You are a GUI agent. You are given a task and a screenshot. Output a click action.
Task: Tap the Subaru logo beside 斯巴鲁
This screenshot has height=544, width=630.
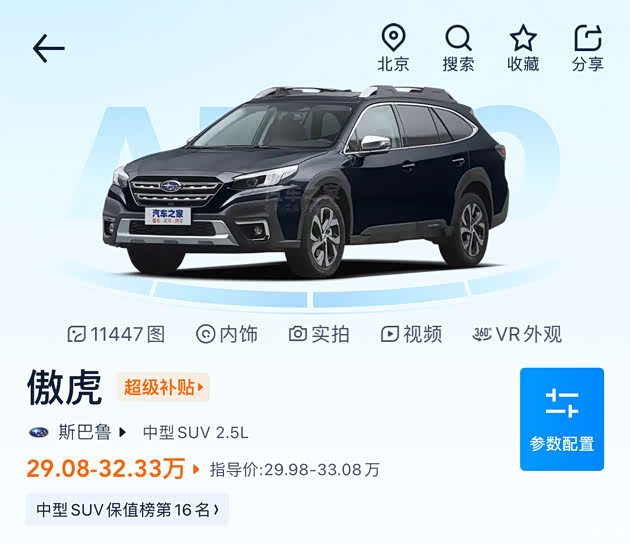pyautogui.click(x=39, y=433)
